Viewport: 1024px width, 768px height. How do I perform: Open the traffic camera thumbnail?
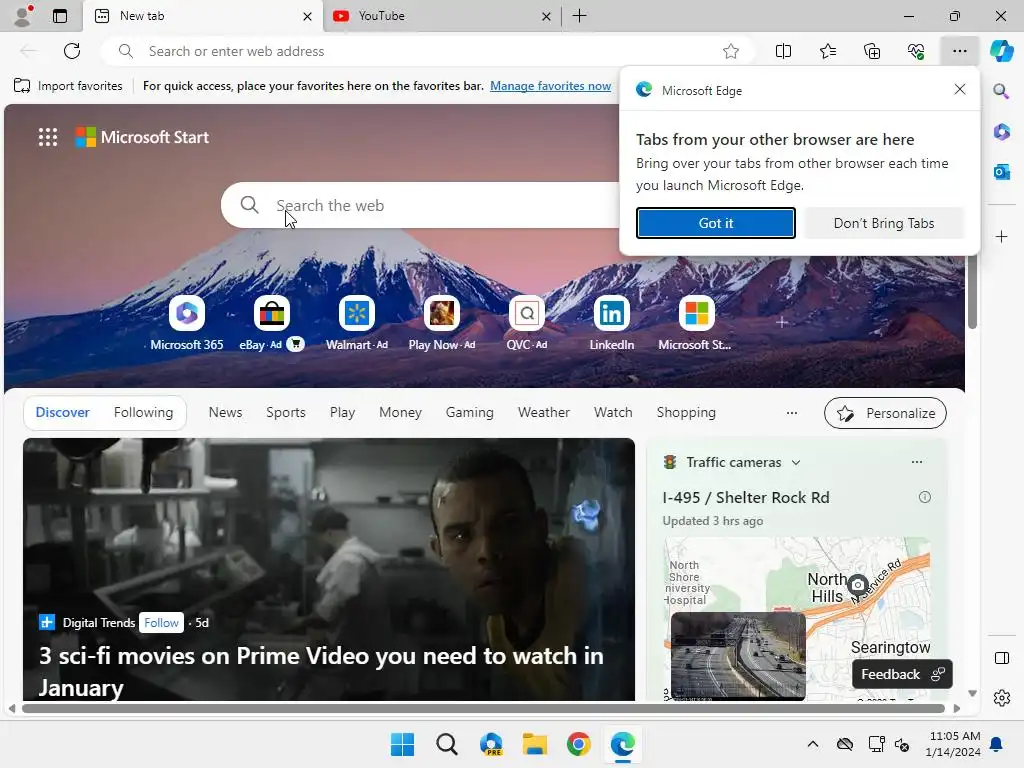coord(738,656)
